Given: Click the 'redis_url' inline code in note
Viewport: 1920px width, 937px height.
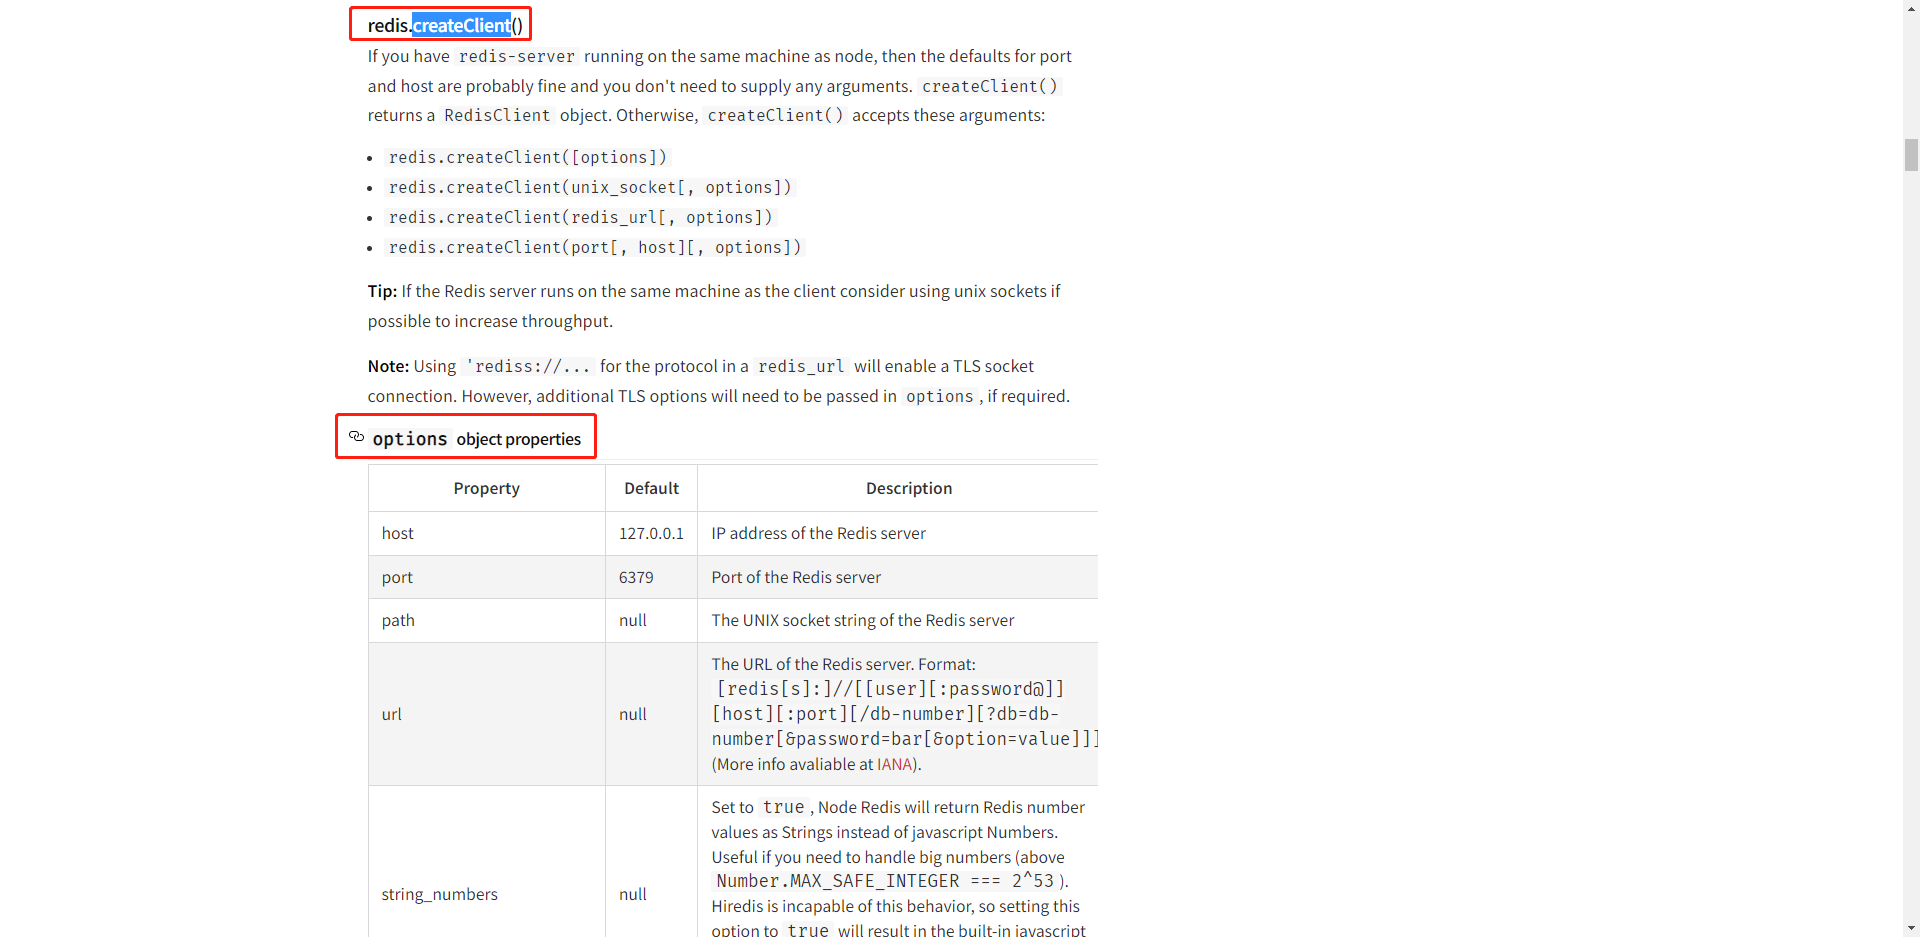Looking at the screenshot, I should [x=801, y=367].
